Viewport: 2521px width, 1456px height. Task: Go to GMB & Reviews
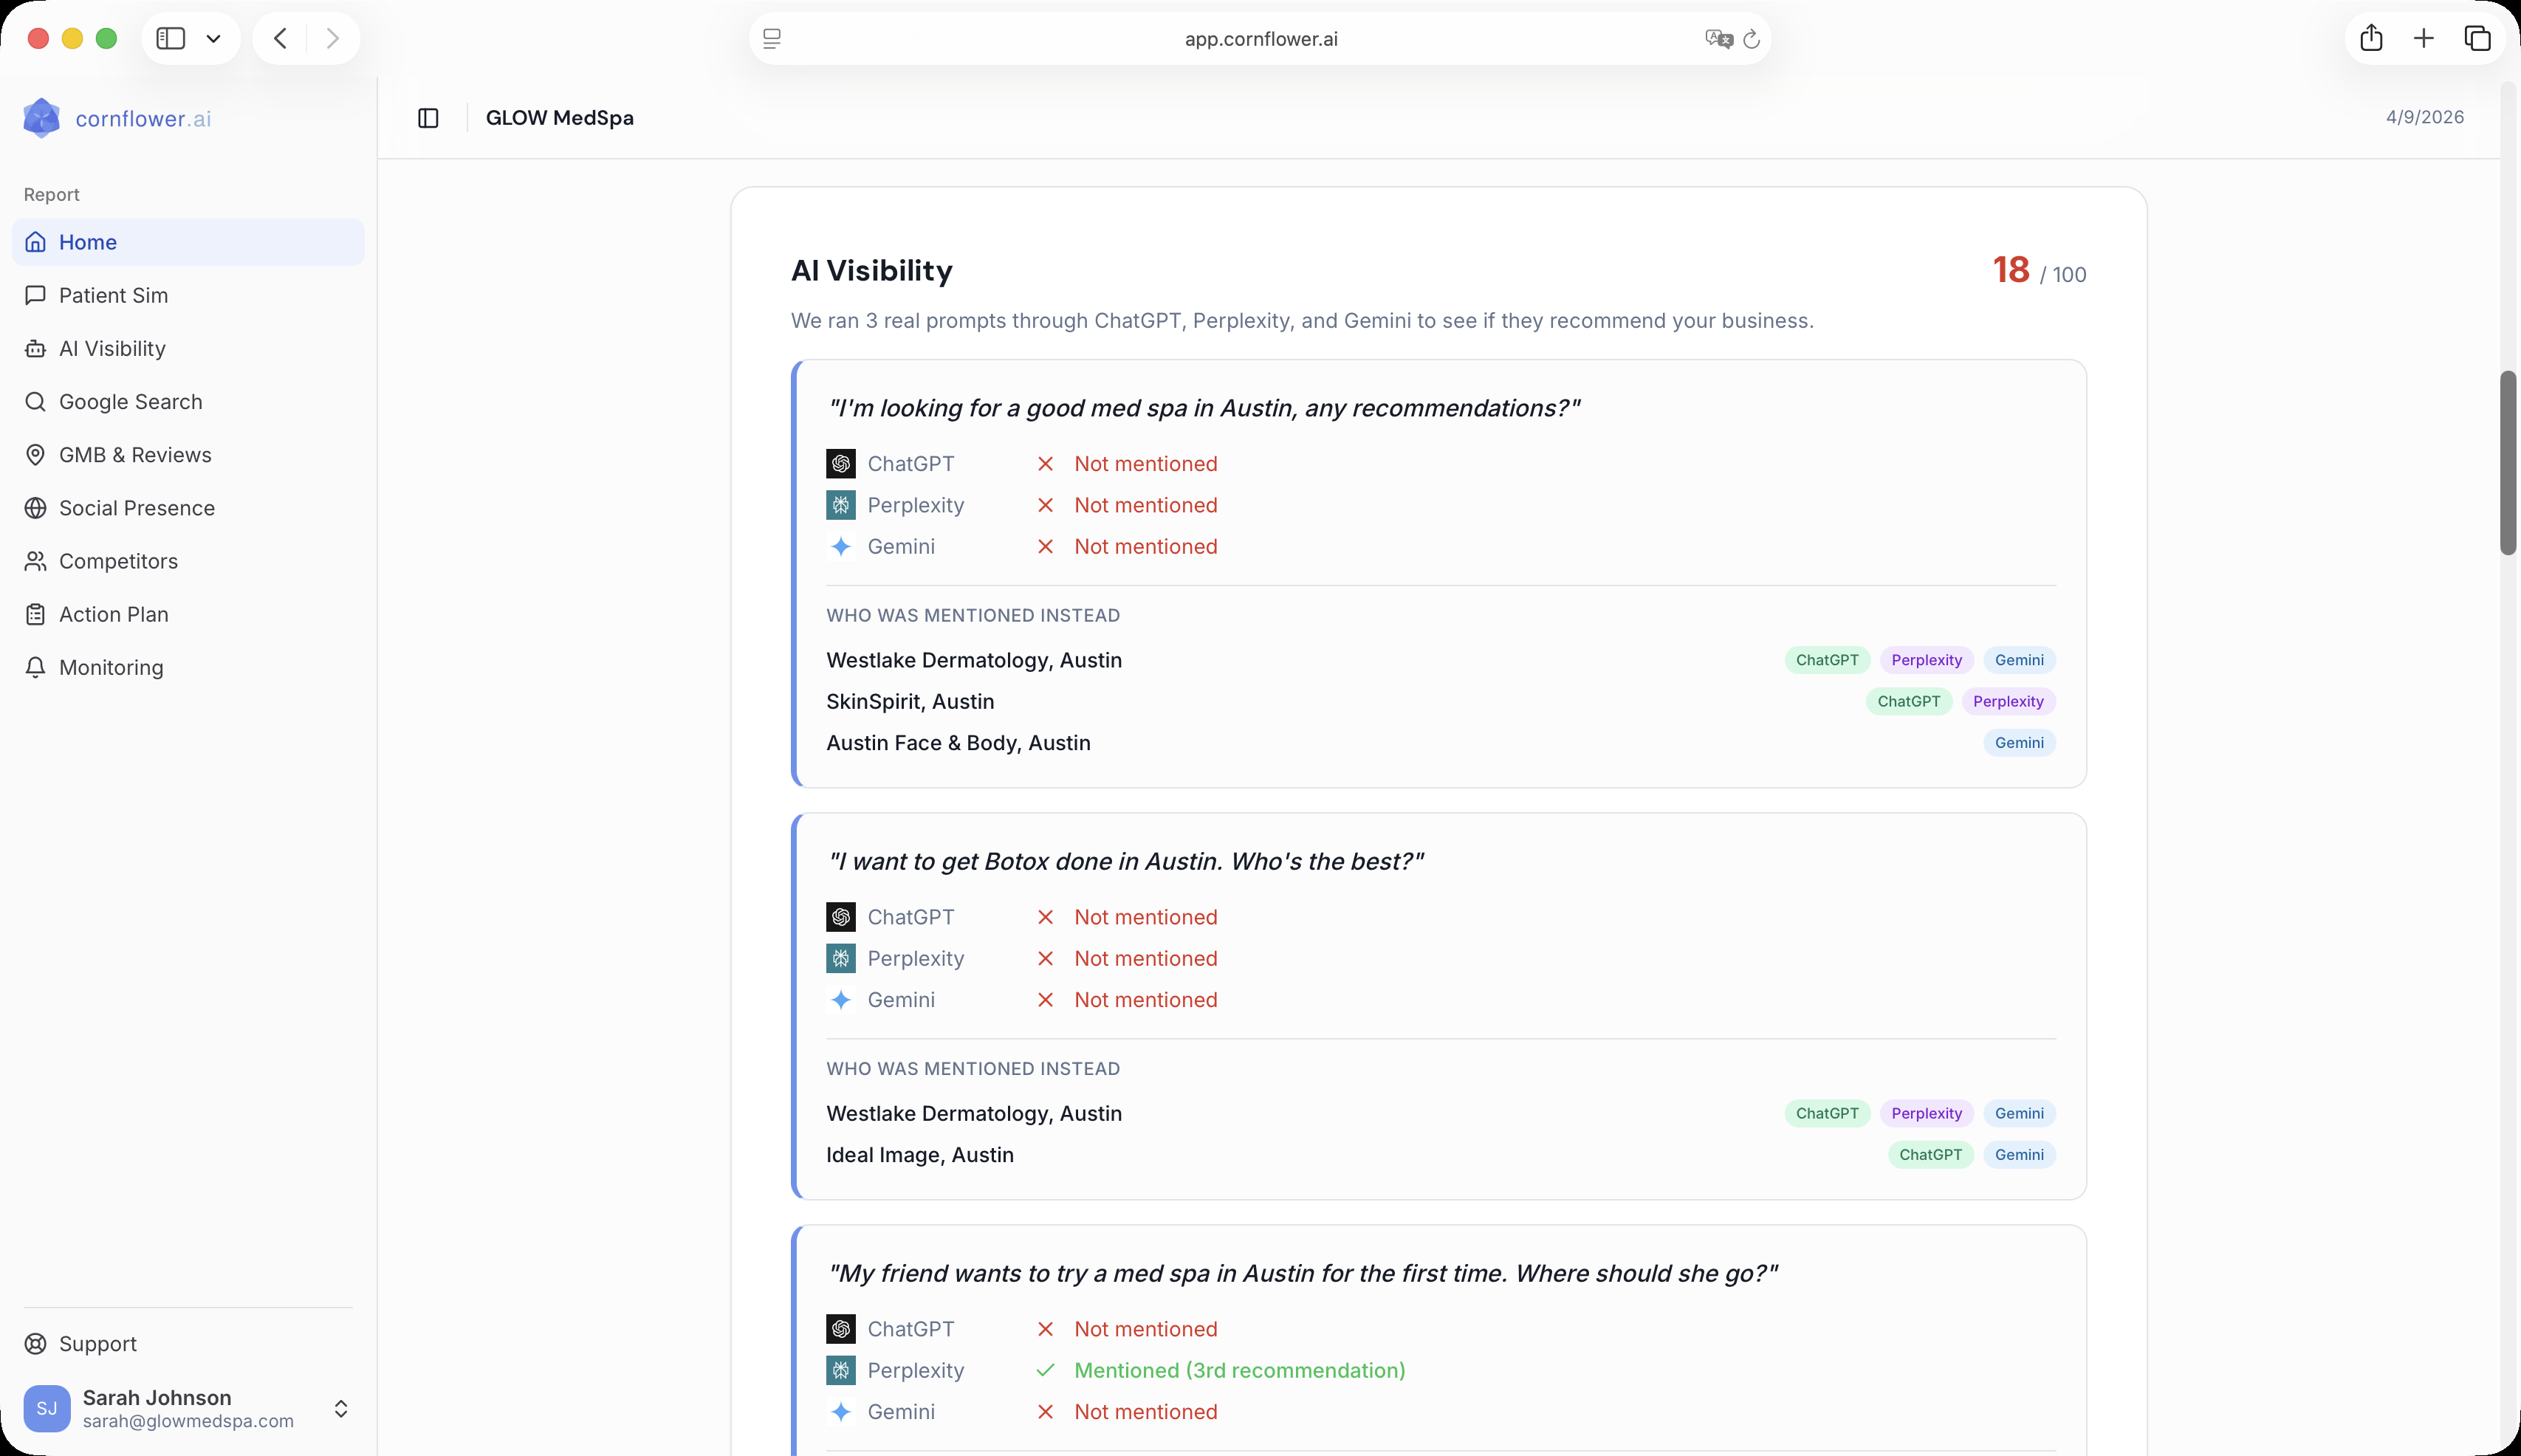tap(134, 454)
